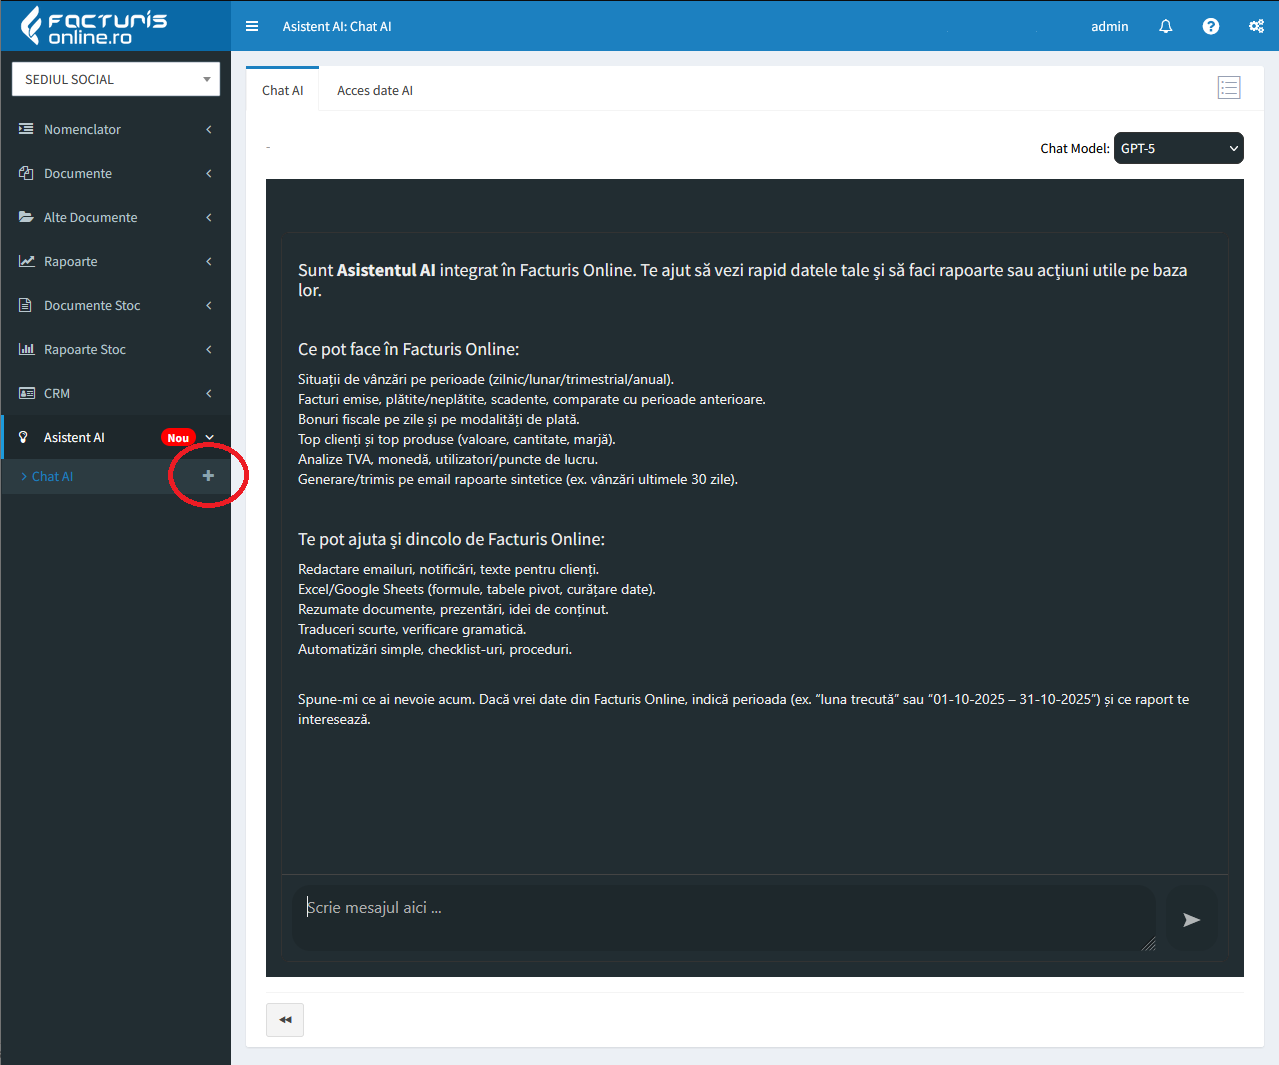Select the Chat AI tab
The width and height of the screenshot is (1279, 1065).
click(x=282, y=90)
